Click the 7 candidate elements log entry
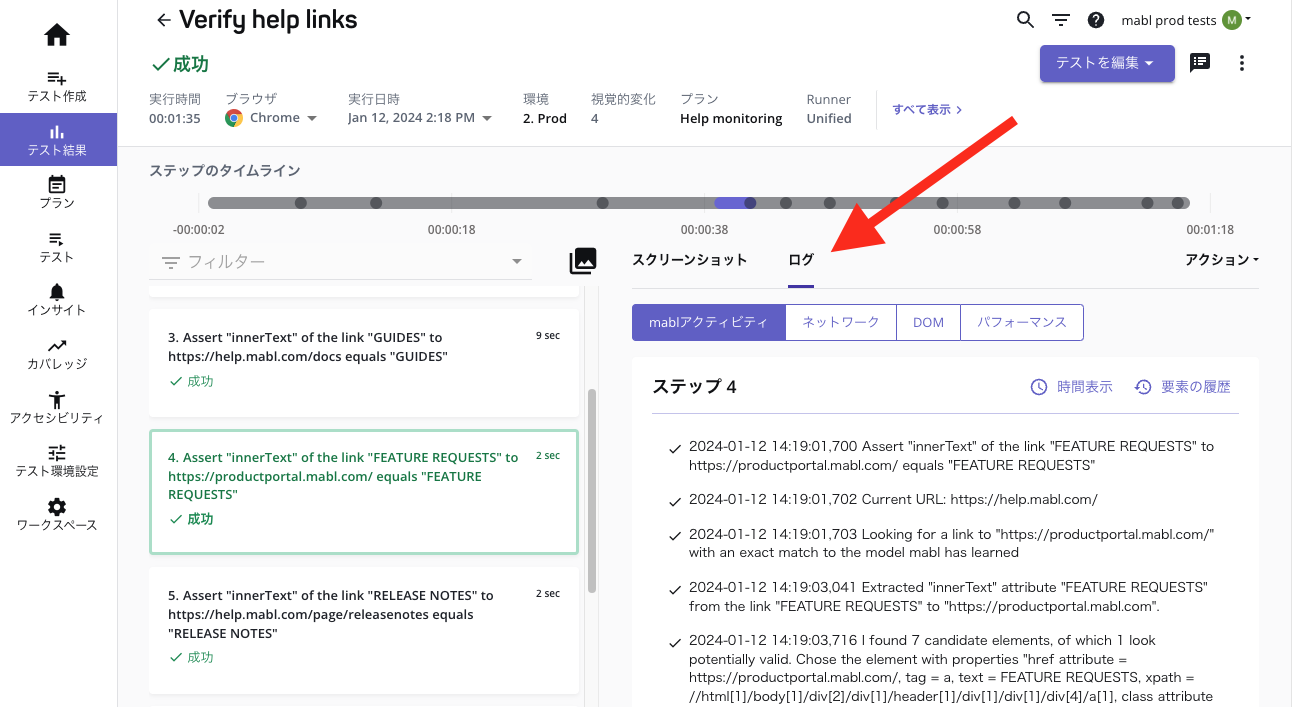Image resolution: width=1292 pixels, height=707 pixels. pyautogui.click(x=950, y=668)
